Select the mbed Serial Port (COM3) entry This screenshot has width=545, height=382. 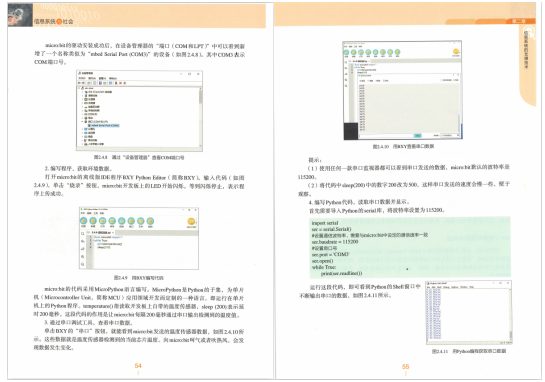pyautogui.click(x=104, y=125)
